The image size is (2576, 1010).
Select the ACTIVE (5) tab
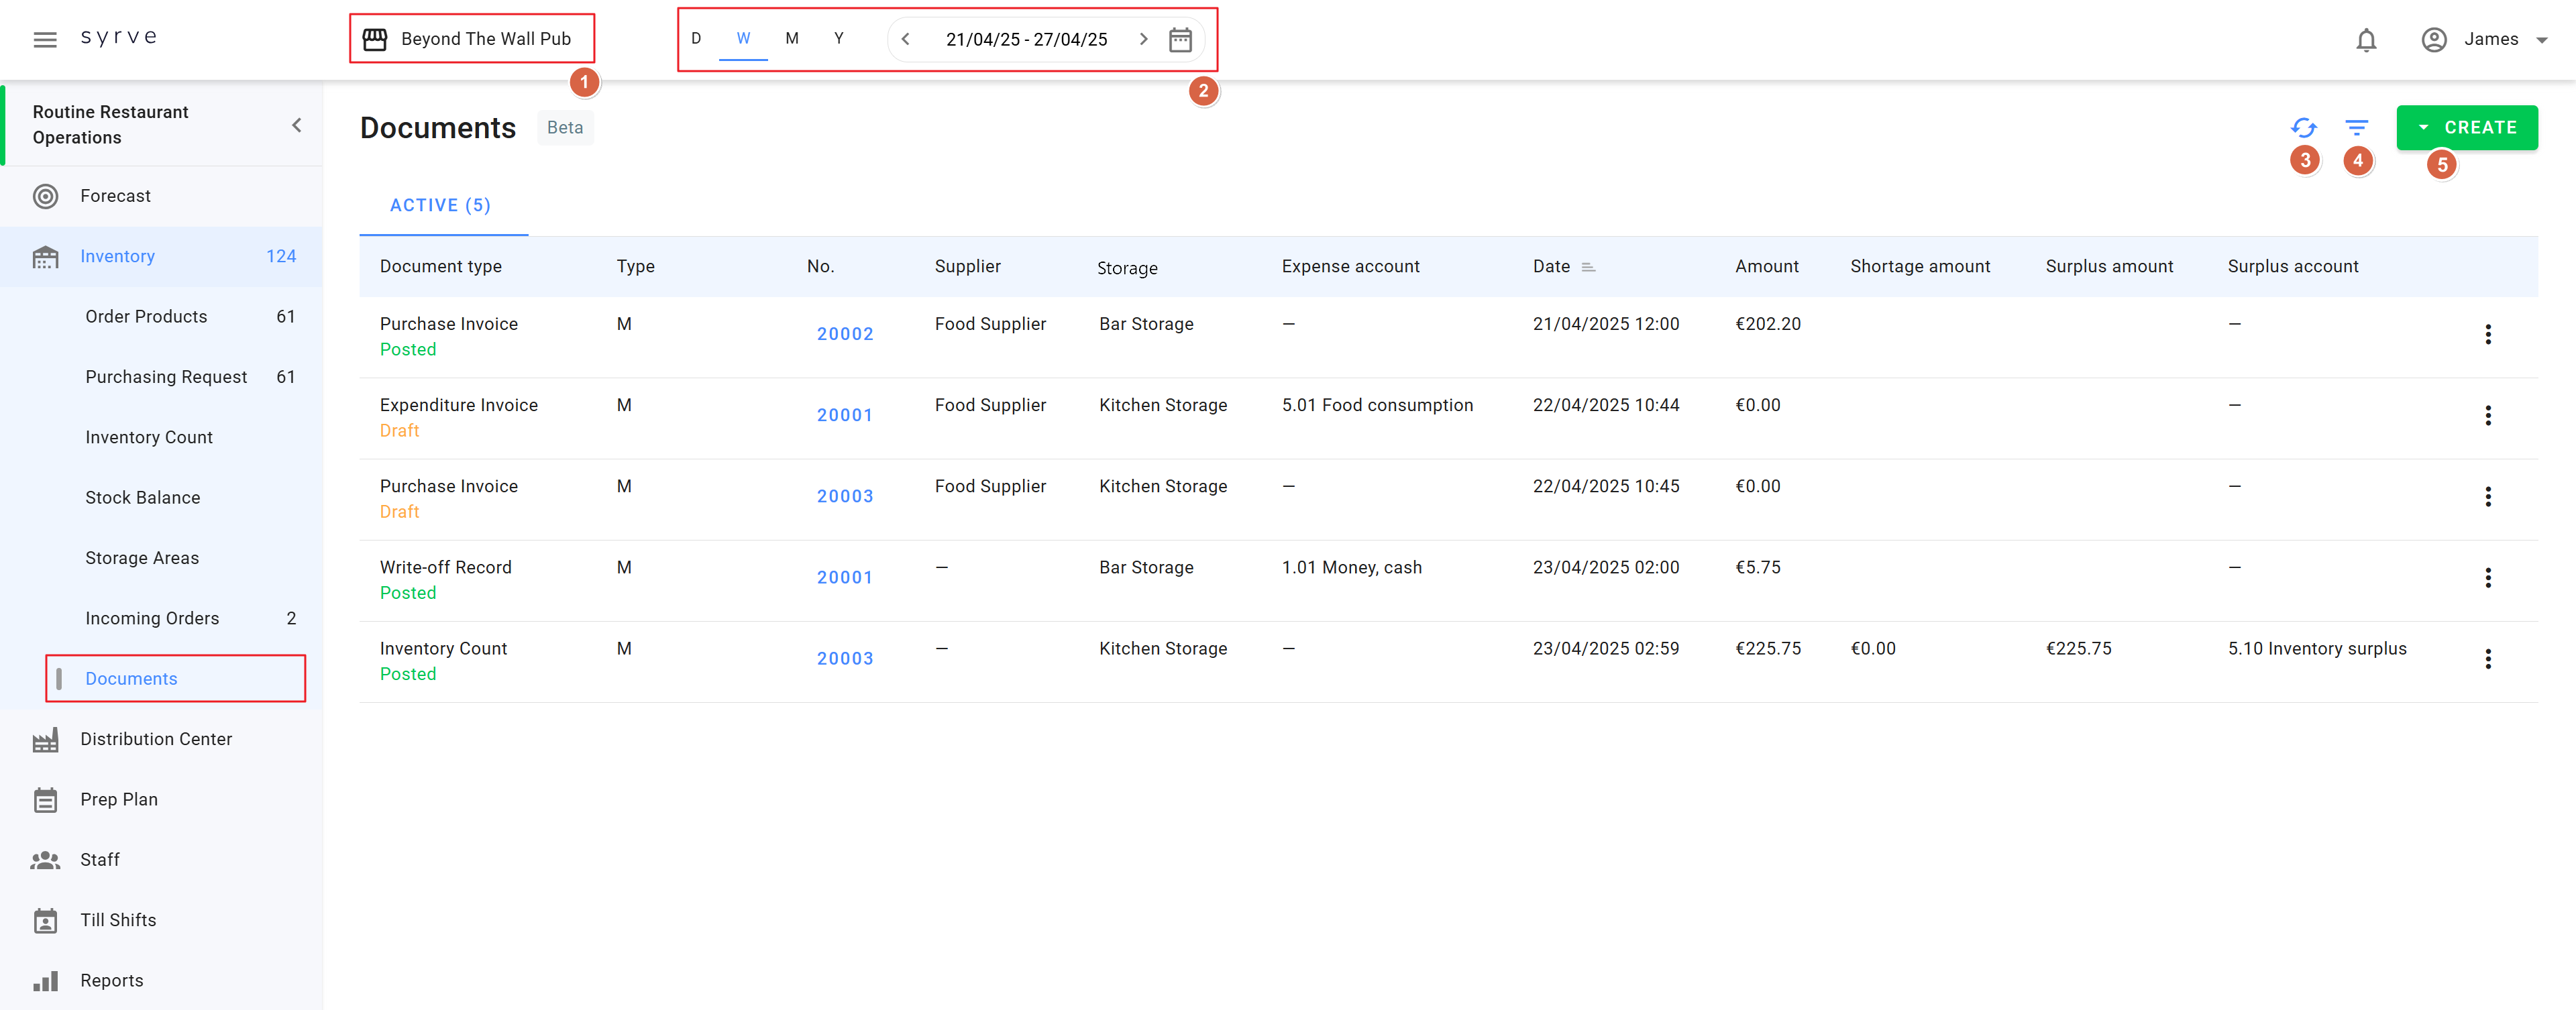(440, 206)
